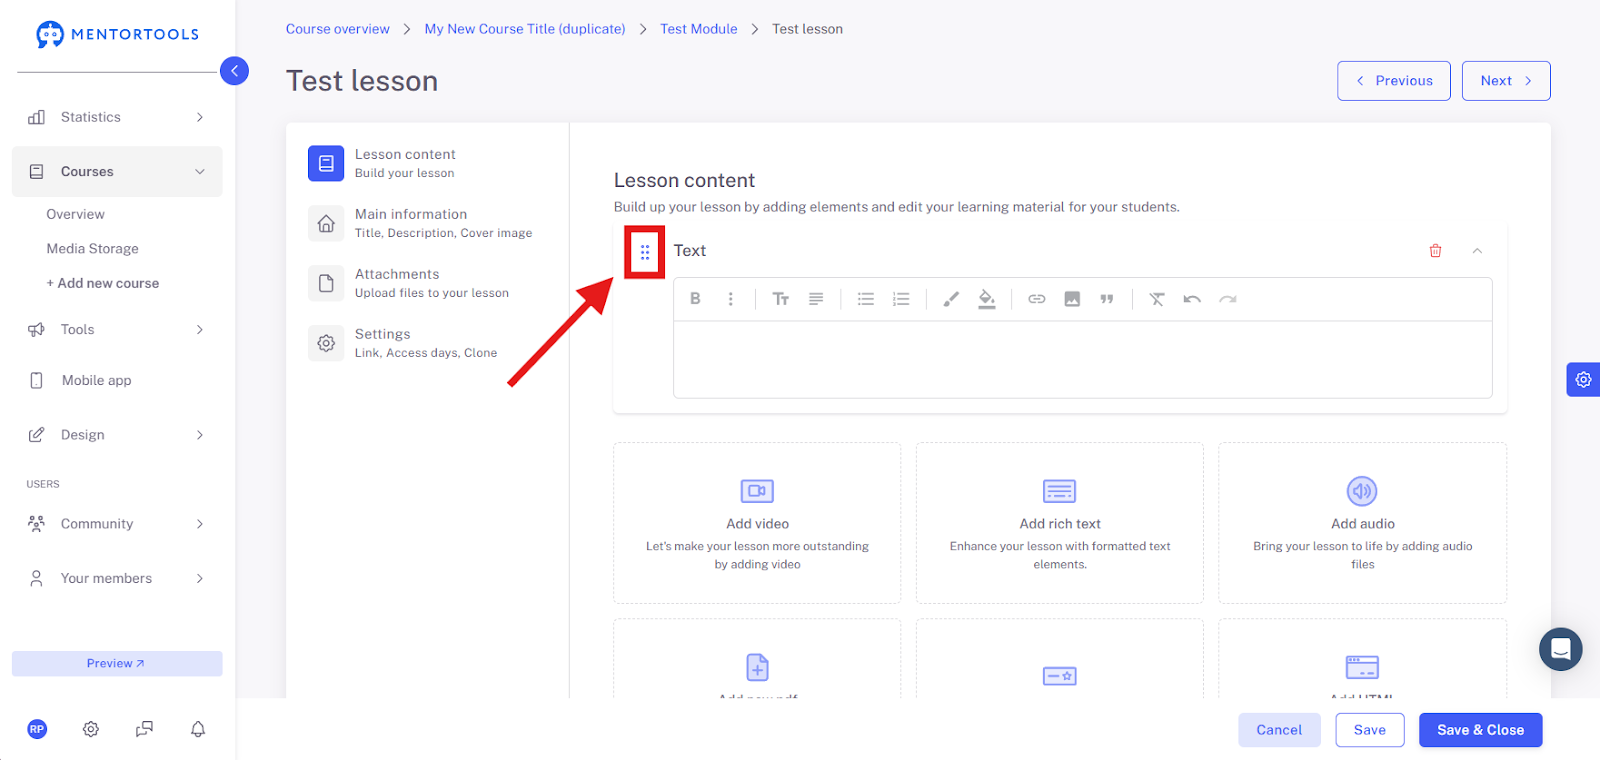Open the courses Overview page
Viewport: 1600px width, 760px height.
coord(75,214)
